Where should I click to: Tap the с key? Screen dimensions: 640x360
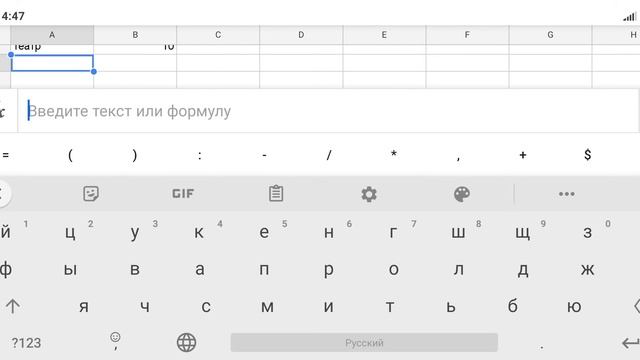click(206, 306)
